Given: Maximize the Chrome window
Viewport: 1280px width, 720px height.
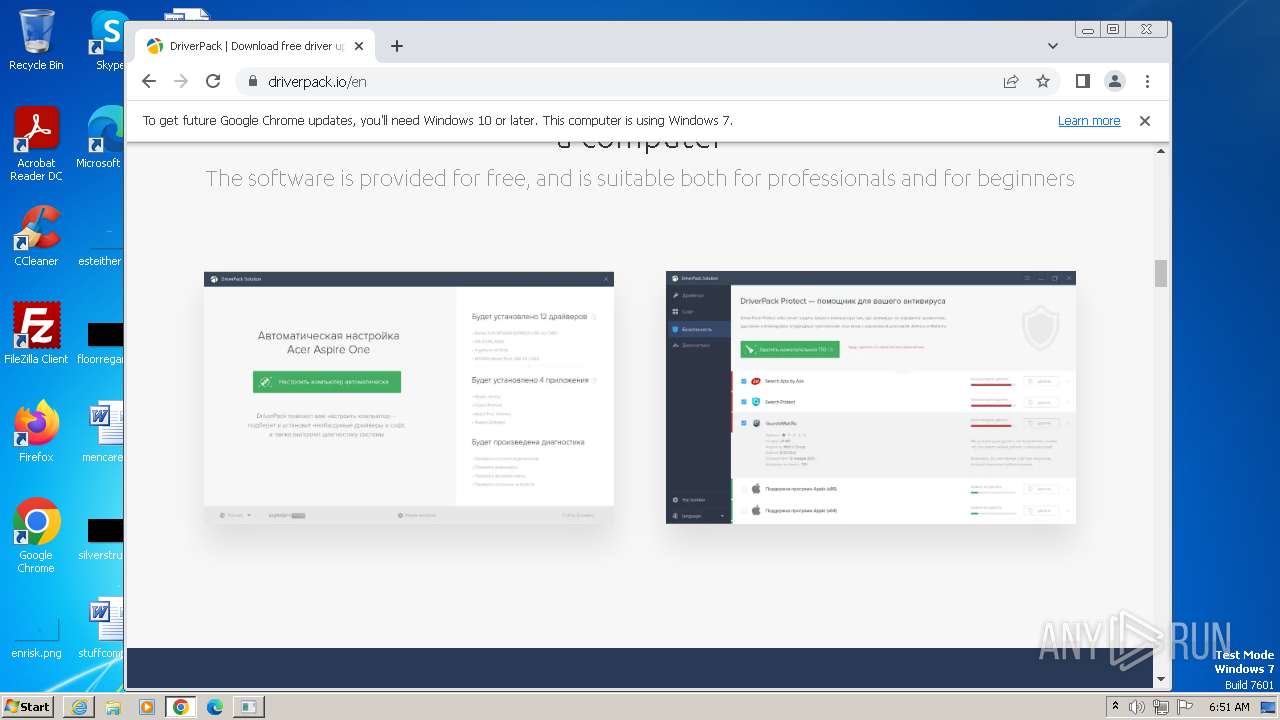Looking at the screenshot, I should coord(1113,30).
